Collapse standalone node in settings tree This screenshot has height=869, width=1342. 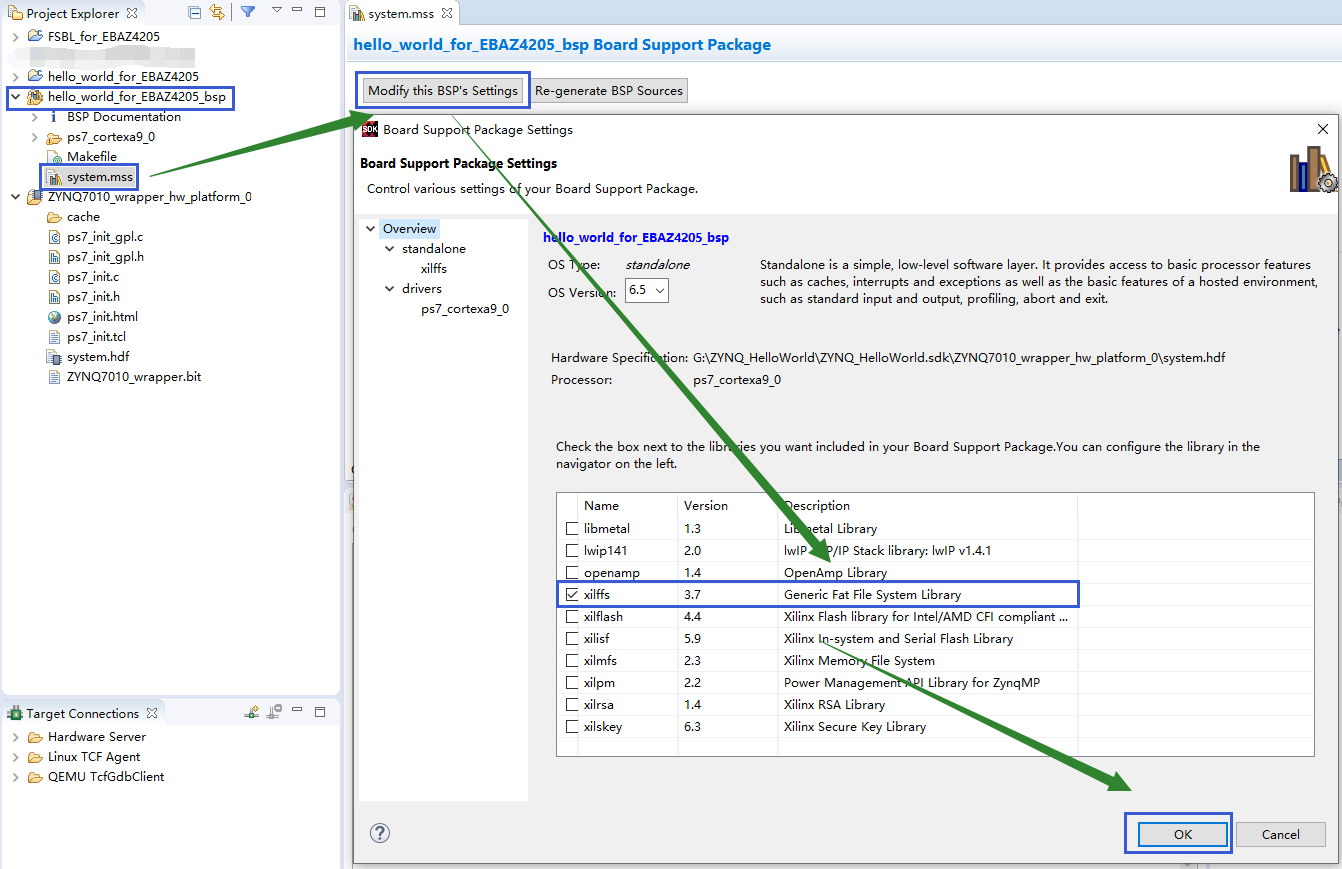(x=390, y=249)
